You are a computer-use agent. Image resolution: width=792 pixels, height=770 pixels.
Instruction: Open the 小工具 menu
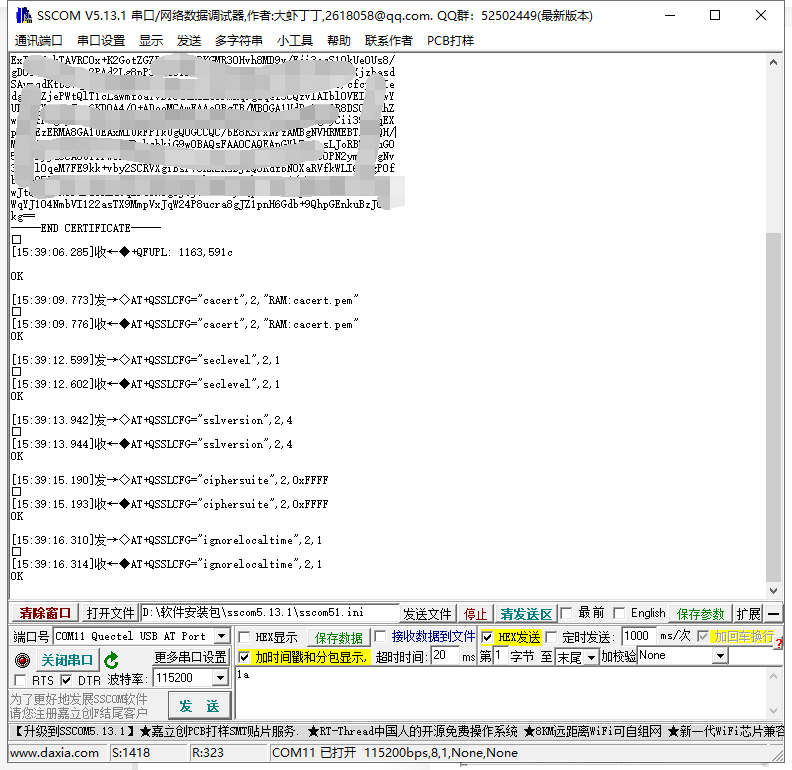[294, 40]
